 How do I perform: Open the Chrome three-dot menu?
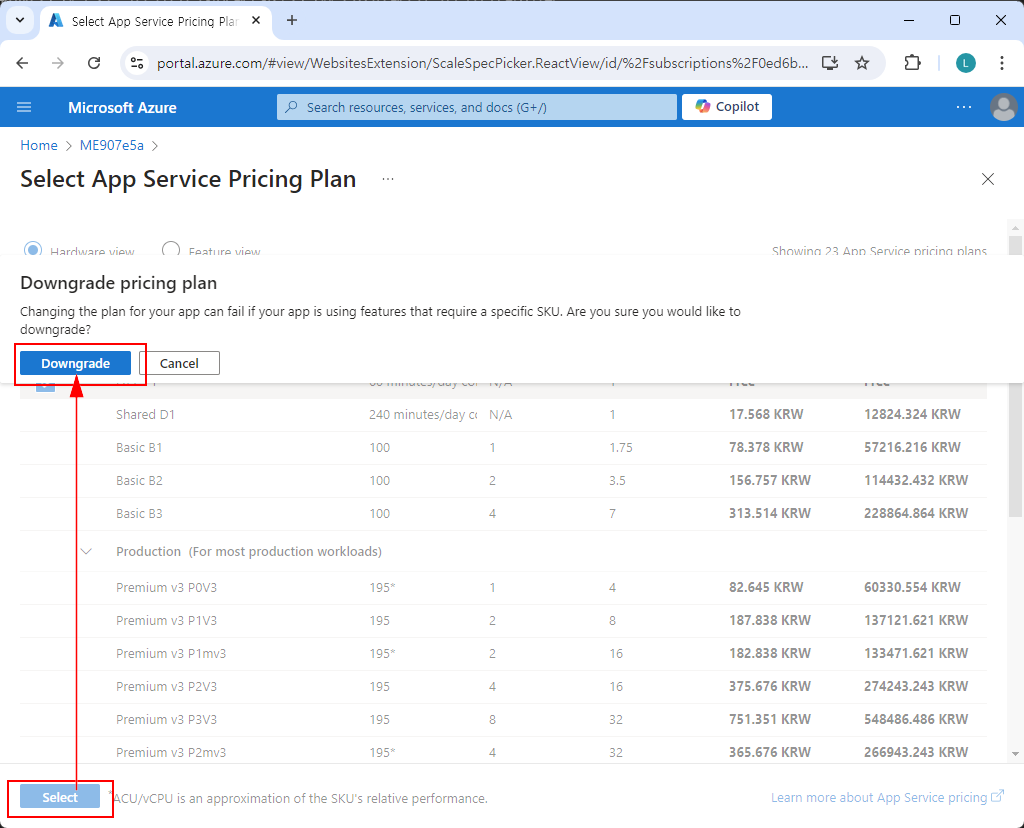pos(1002,63)
